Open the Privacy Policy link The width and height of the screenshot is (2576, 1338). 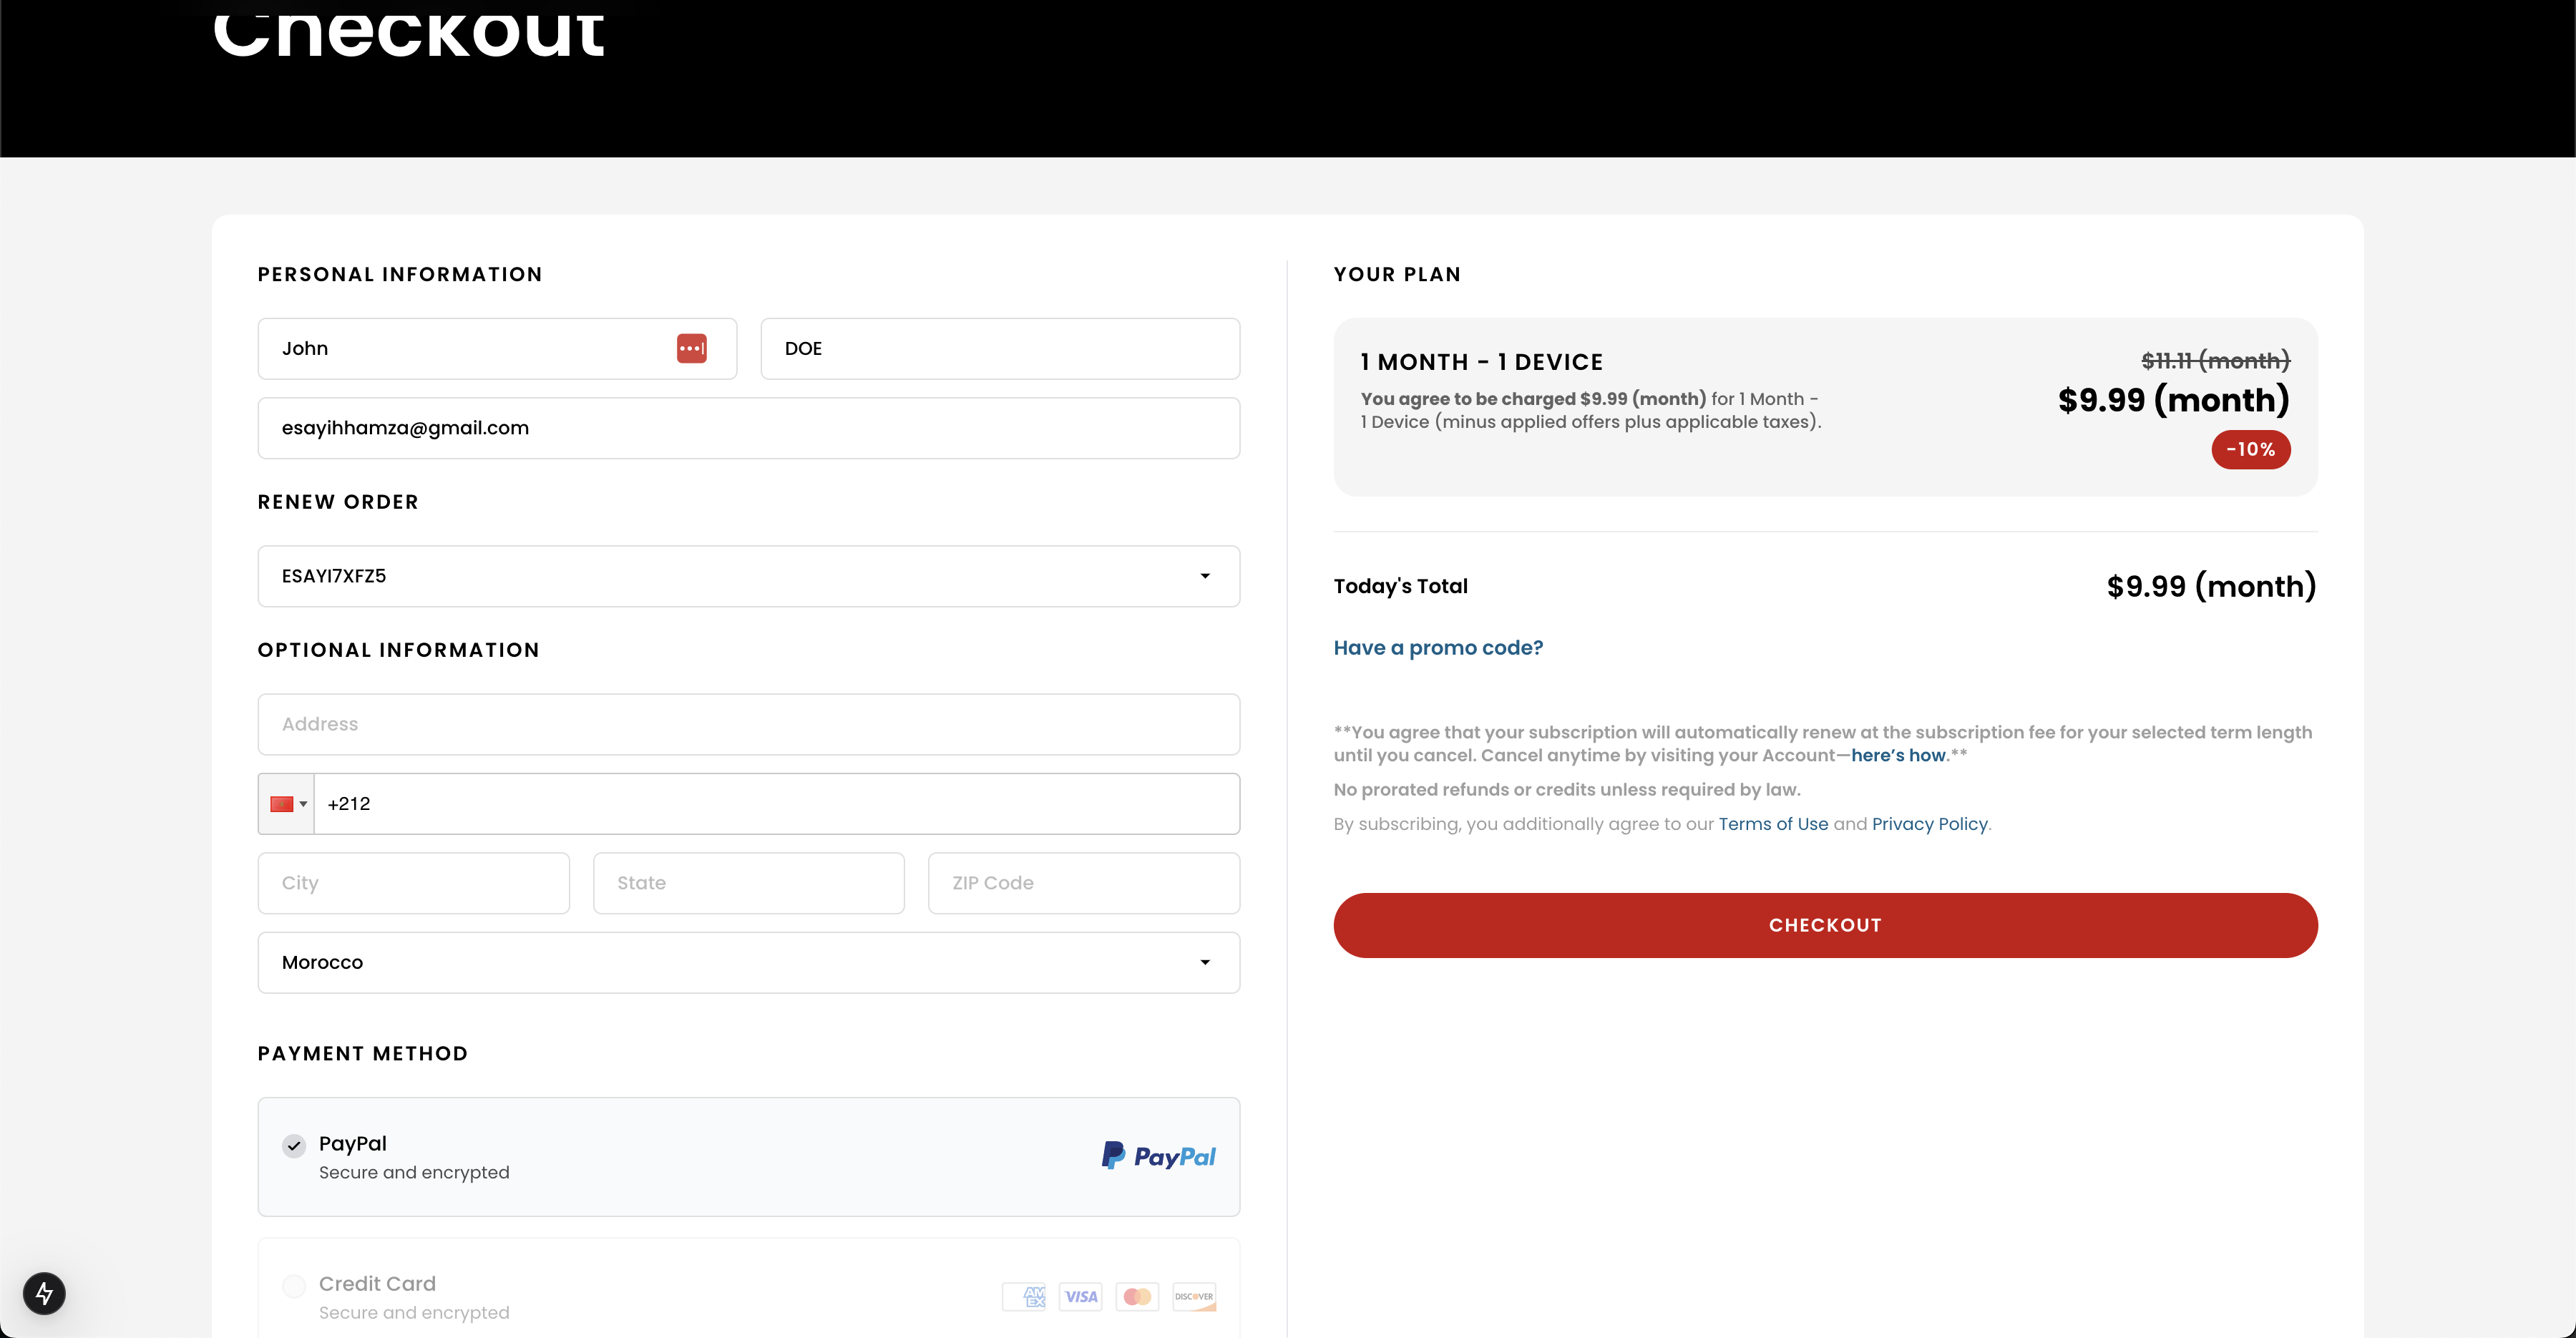pyautogui.click(x=1929, y=824)
